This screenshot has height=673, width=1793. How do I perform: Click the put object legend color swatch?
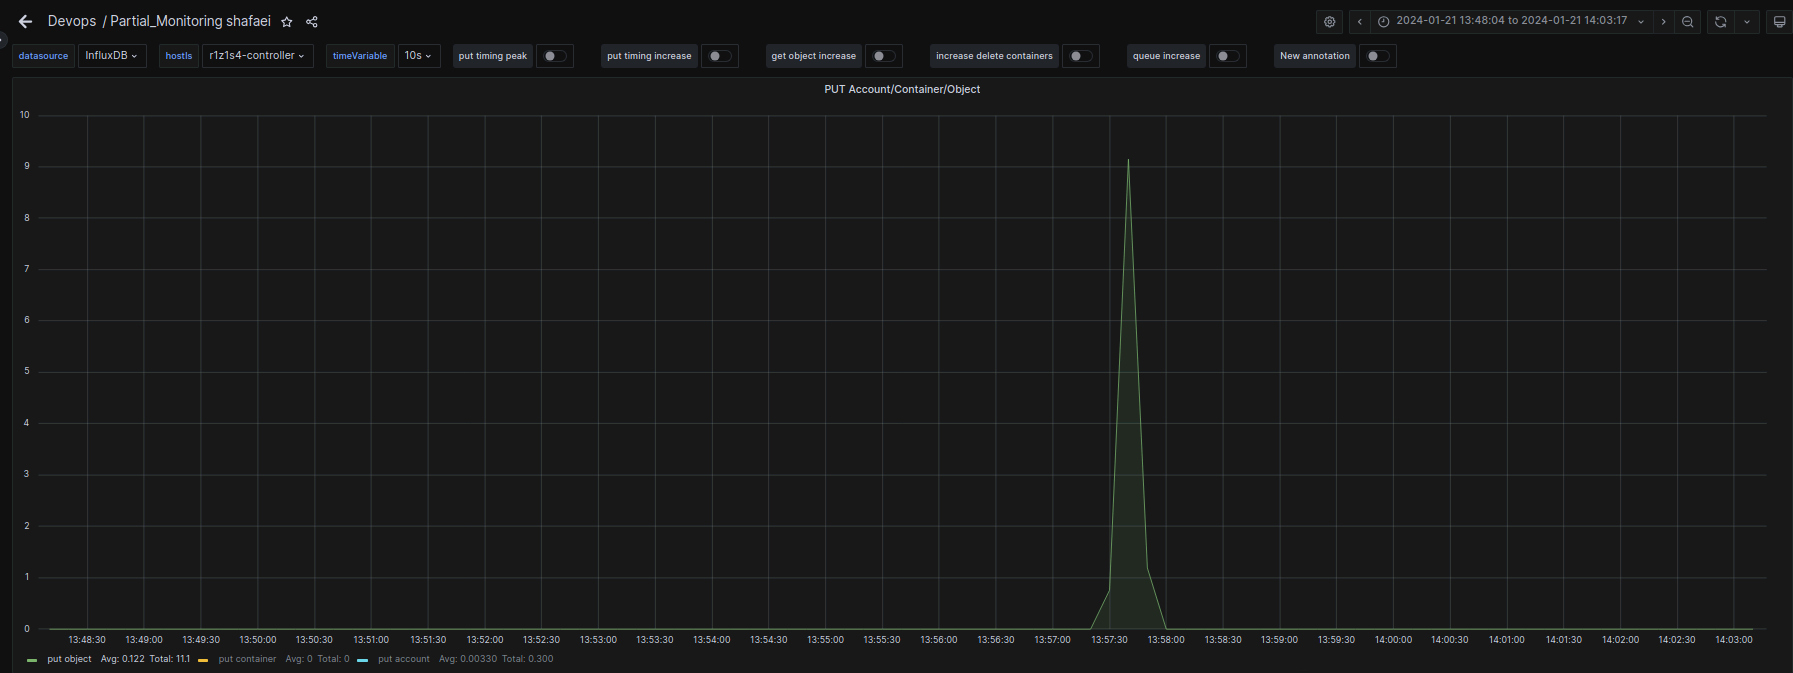coord(32,660)
